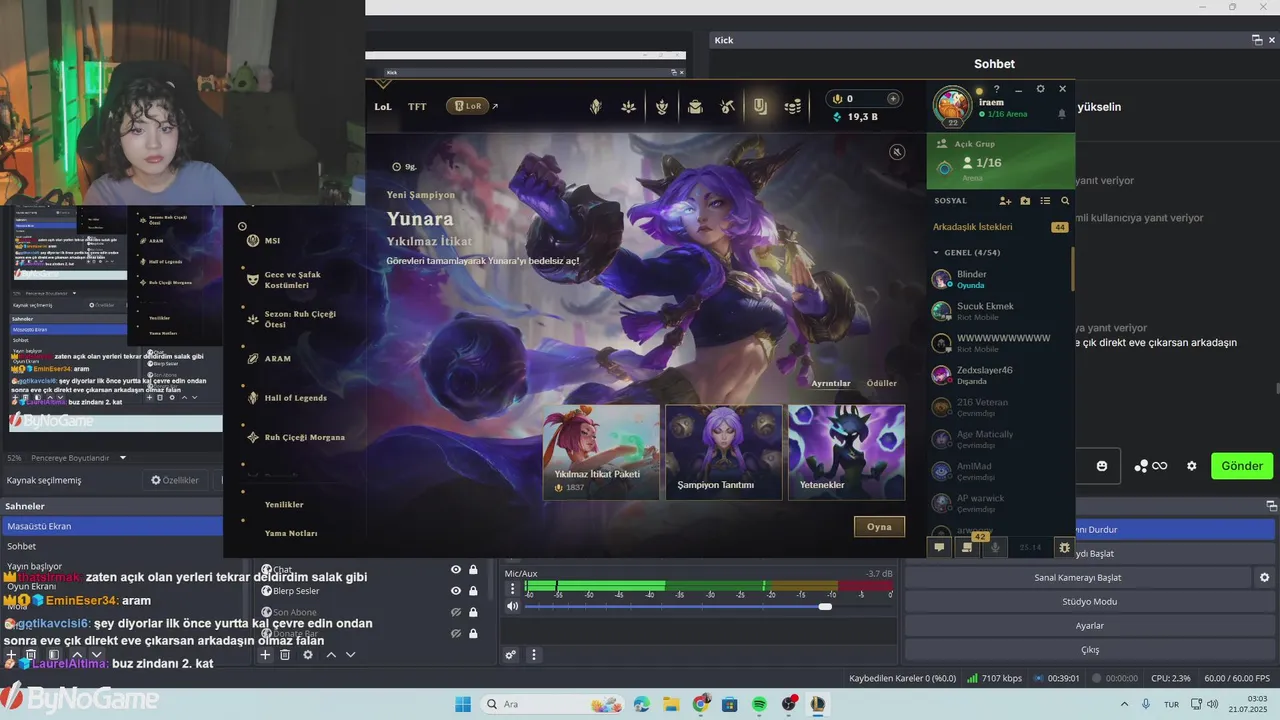This screenshot has width=1280, height=720.
Task: Open the chat bubble icon in social footer
Action: click(939, 547)
